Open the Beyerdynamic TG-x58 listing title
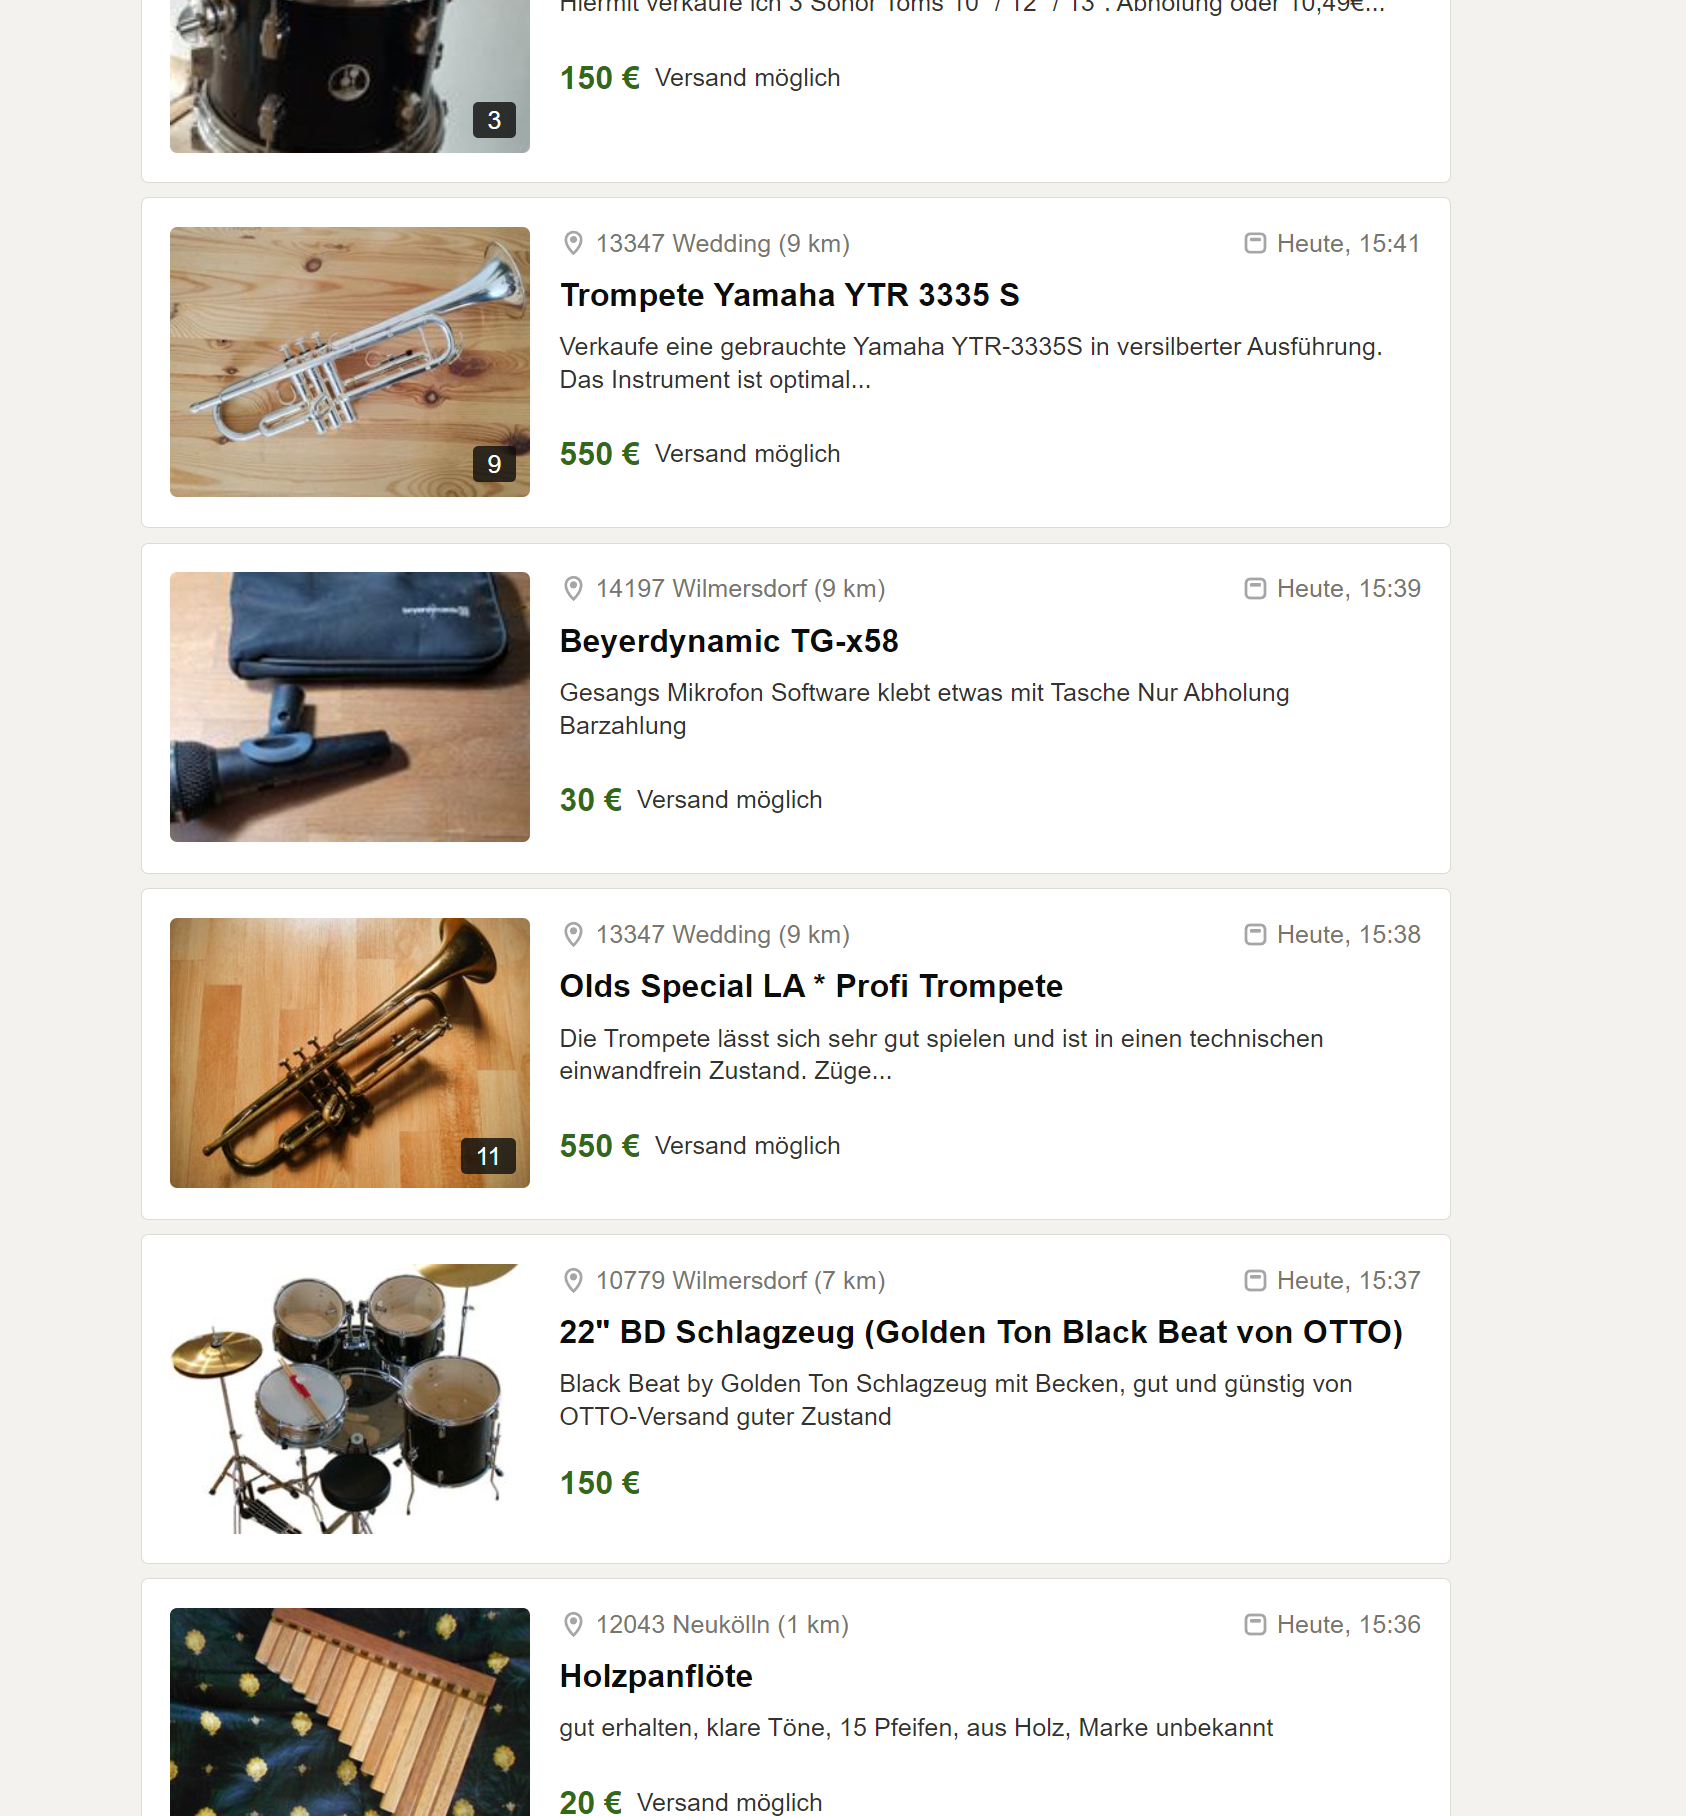Screen dimensions: 1686x1816 729,641
